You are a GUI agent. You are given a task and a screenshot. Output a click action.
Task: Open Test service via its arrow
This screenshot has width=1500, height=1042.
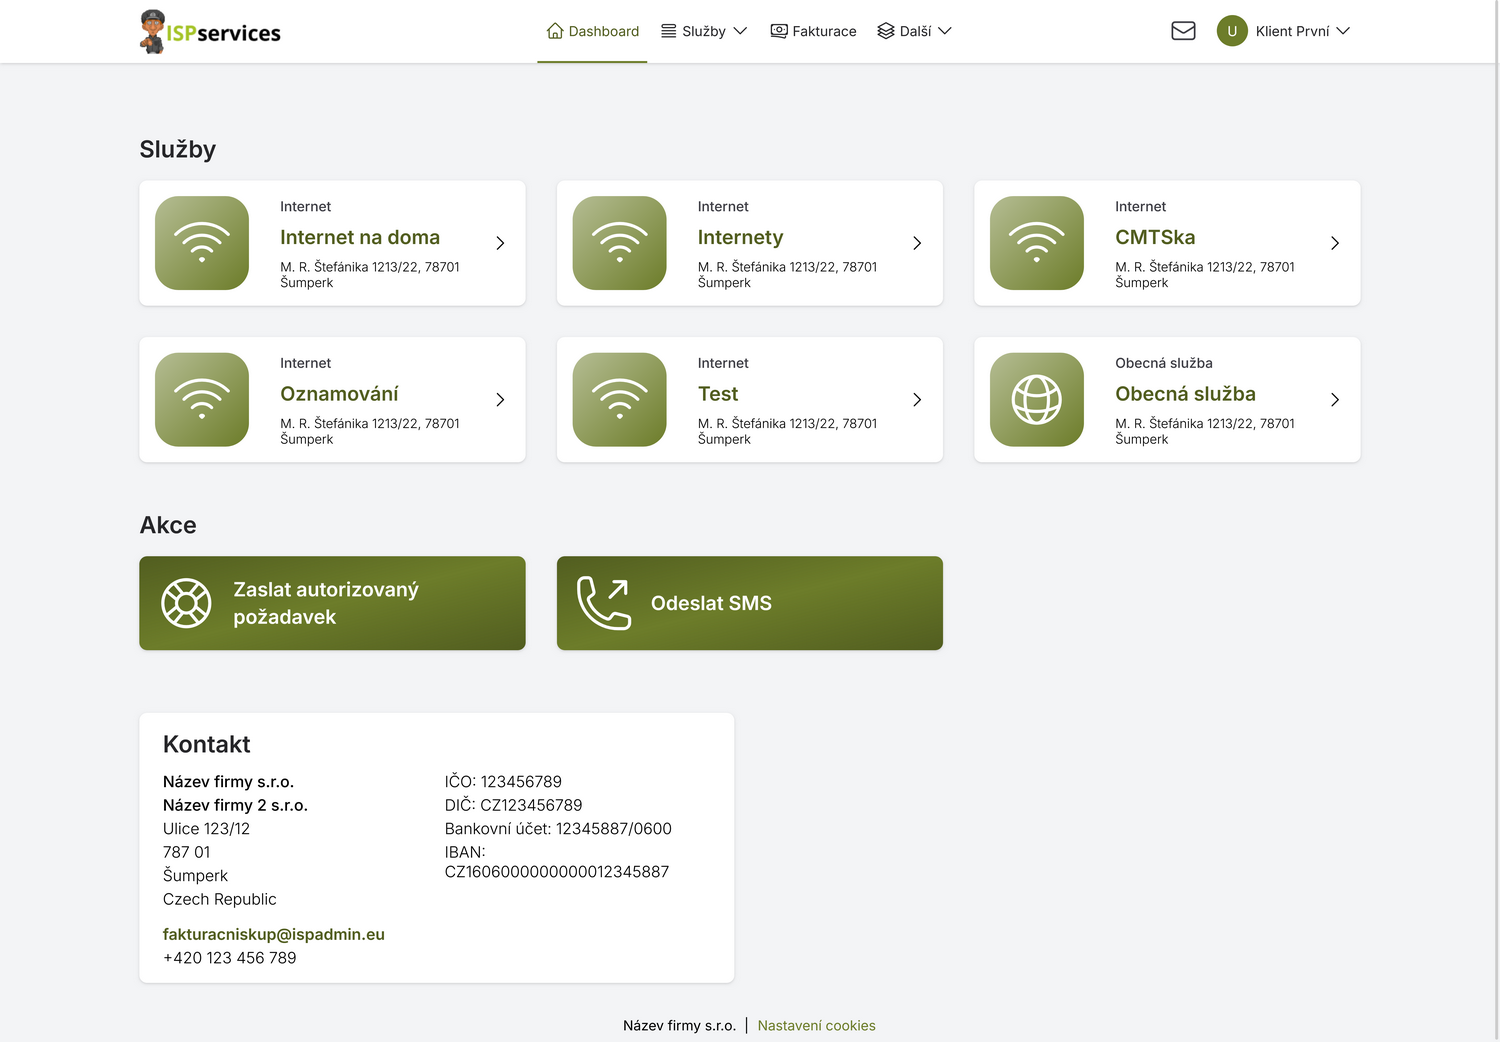point(917,400)
